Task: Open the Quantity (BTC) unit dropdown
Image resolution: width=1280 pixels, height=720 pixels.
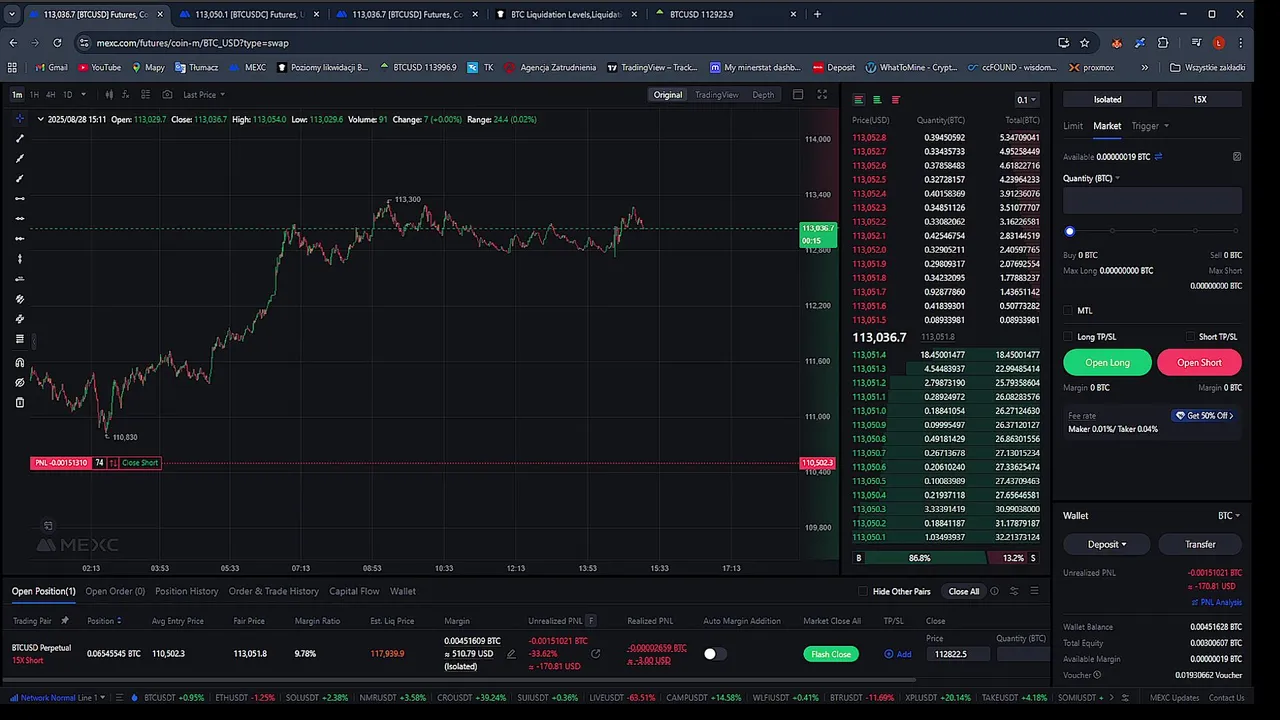Action: click(x=1091, y=178)
